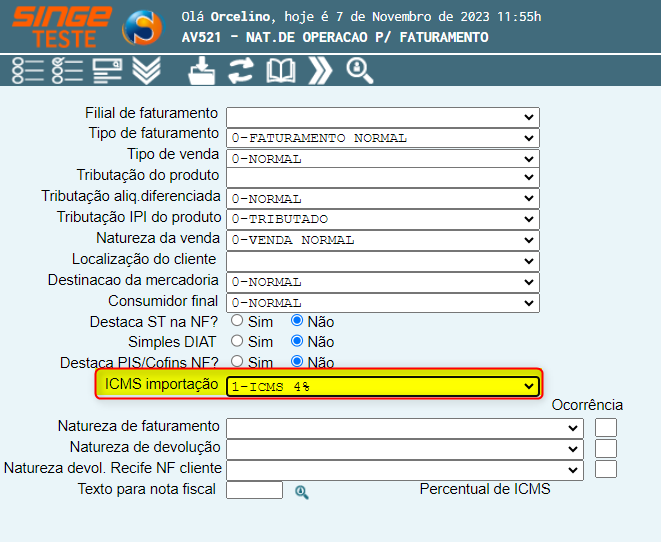Click the double right chevron icon
This screenshot has height=542, width=661.
tap(320, 70)
